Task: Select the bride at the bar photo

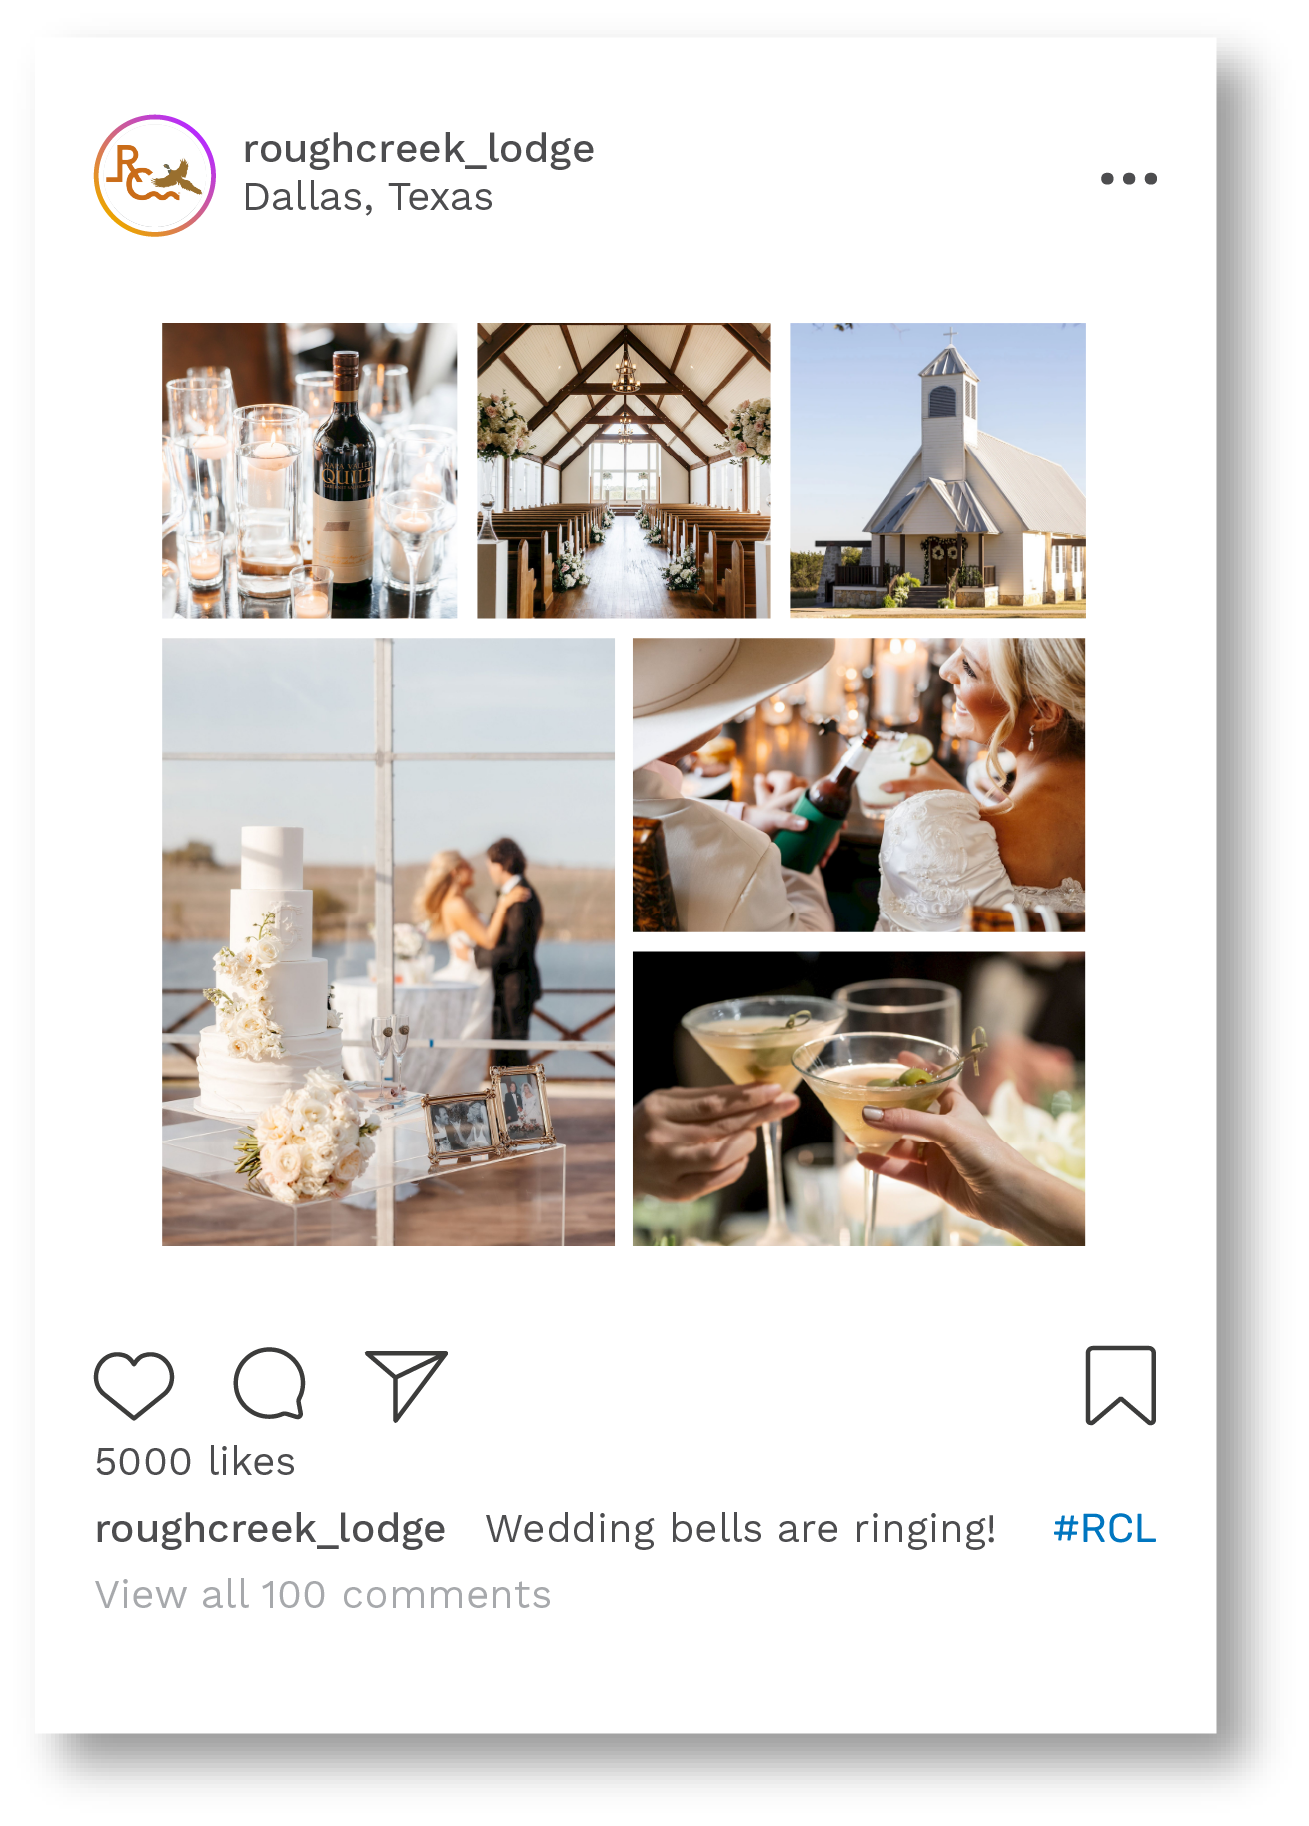Action: pyautogui.click(x=859, y=785)
